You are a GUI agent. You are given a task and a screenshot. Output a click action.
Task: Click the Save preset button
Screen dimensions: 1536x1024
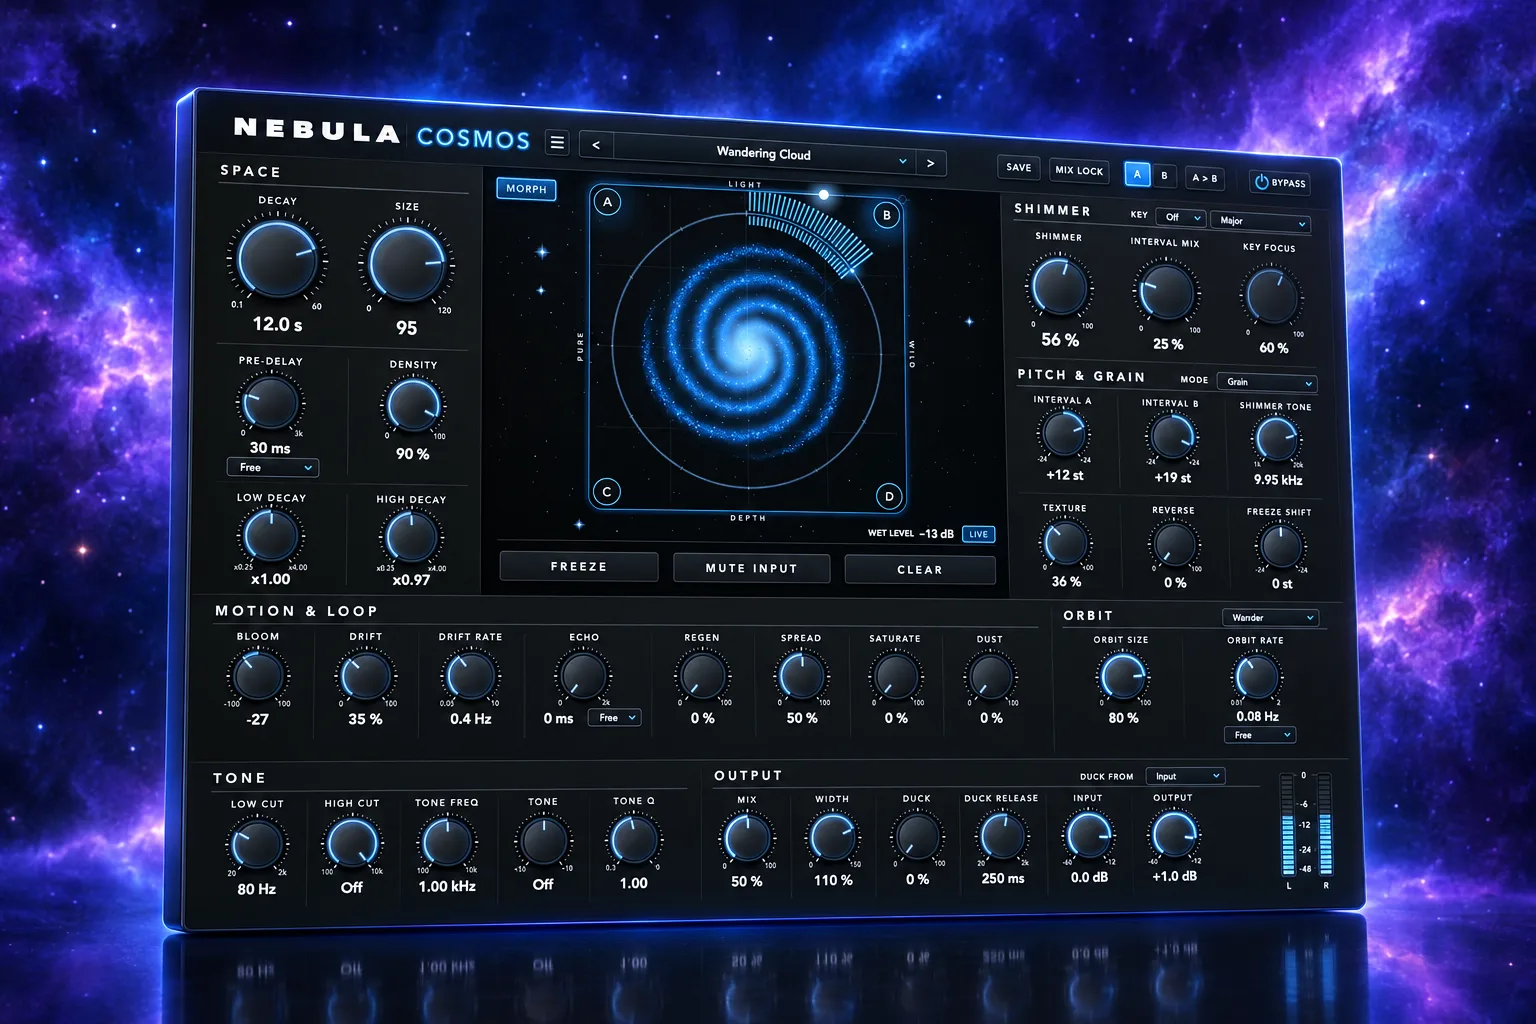1019,167
